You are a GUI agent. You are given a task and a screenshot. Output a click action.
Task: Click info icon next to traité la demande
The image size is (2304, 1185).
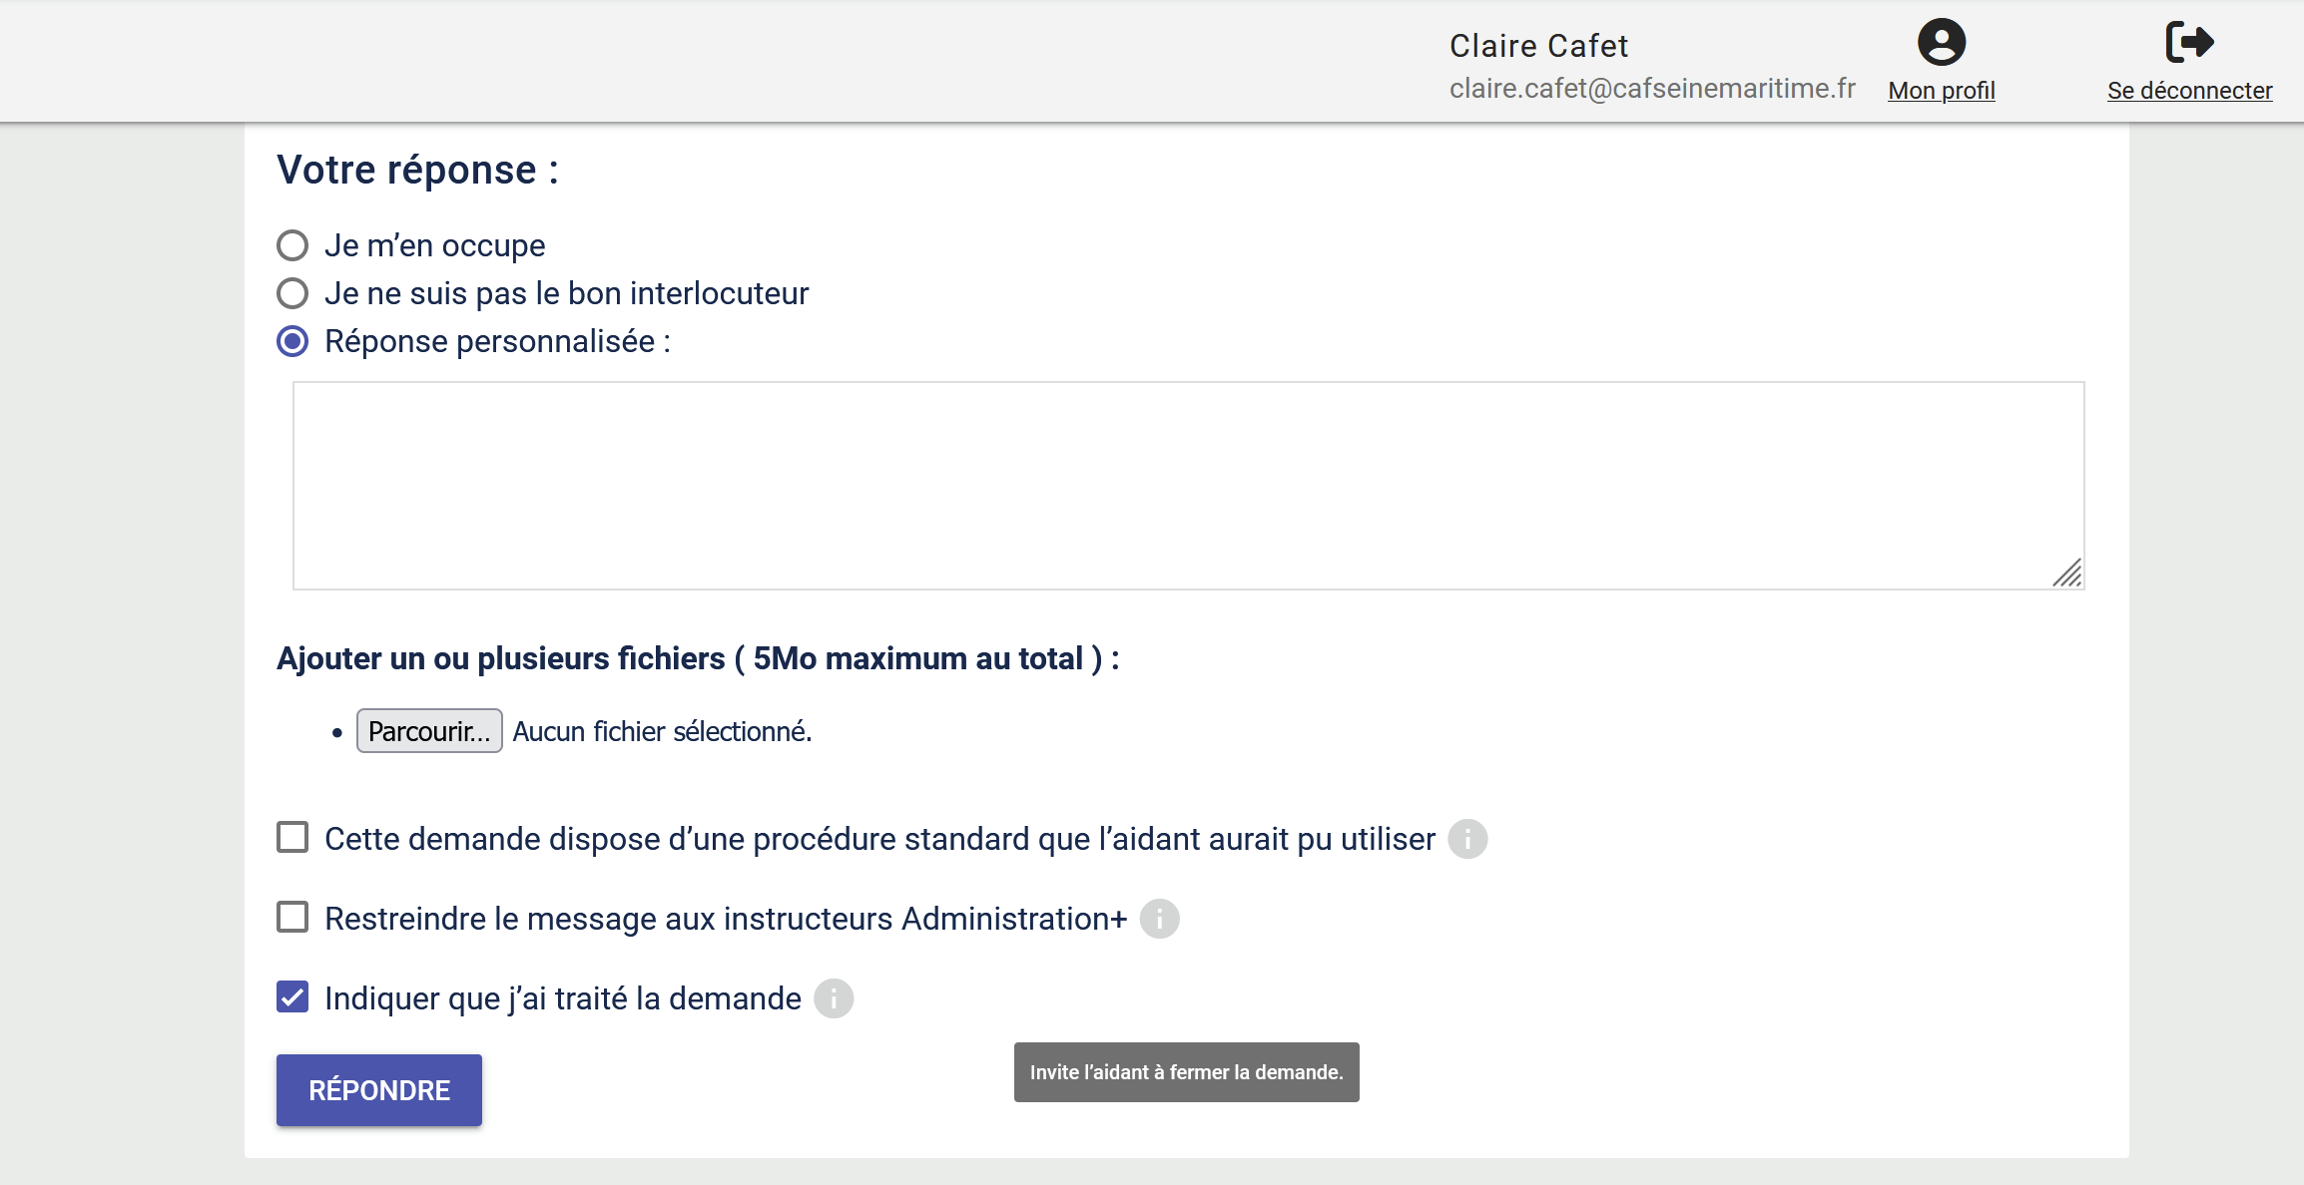pos(833,998)
